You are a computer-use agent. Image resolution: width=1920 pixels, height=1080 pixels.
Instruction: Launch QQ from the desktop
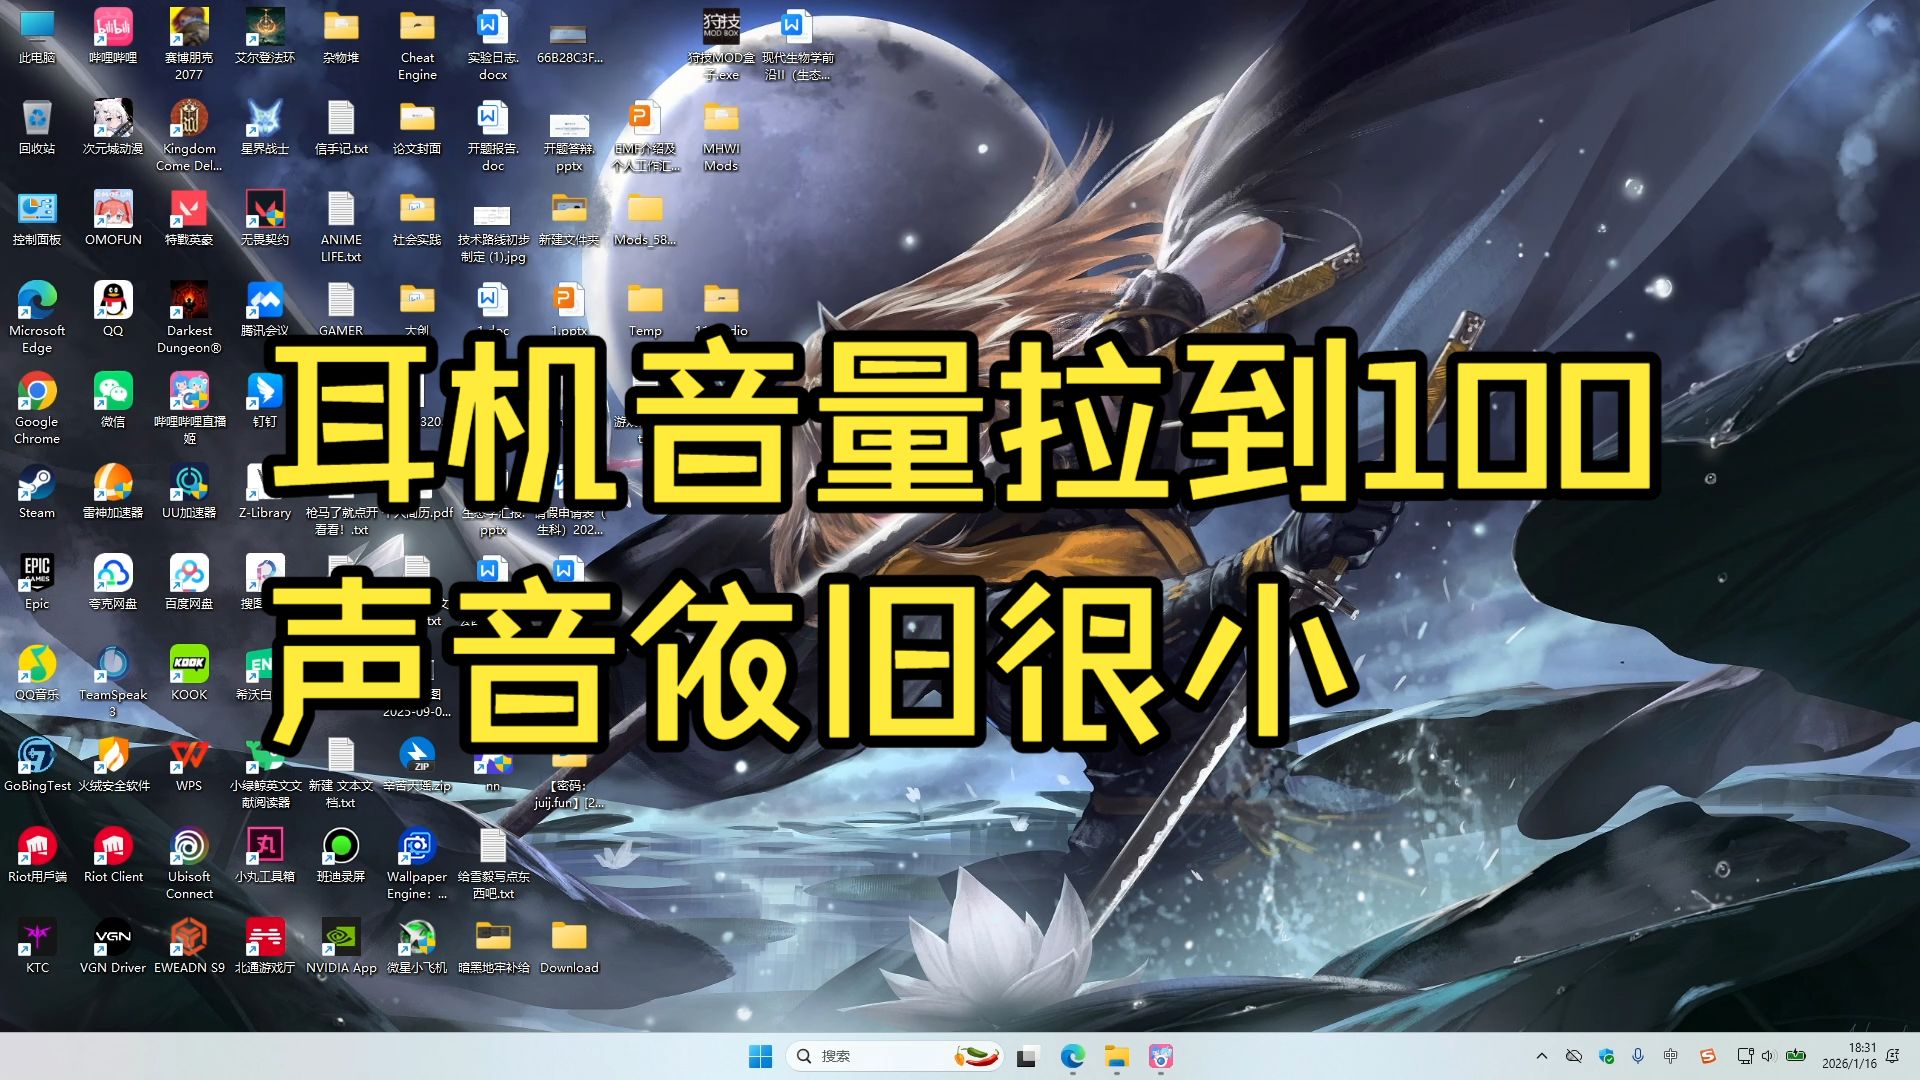pyautogui.click(x=113, y=310)
